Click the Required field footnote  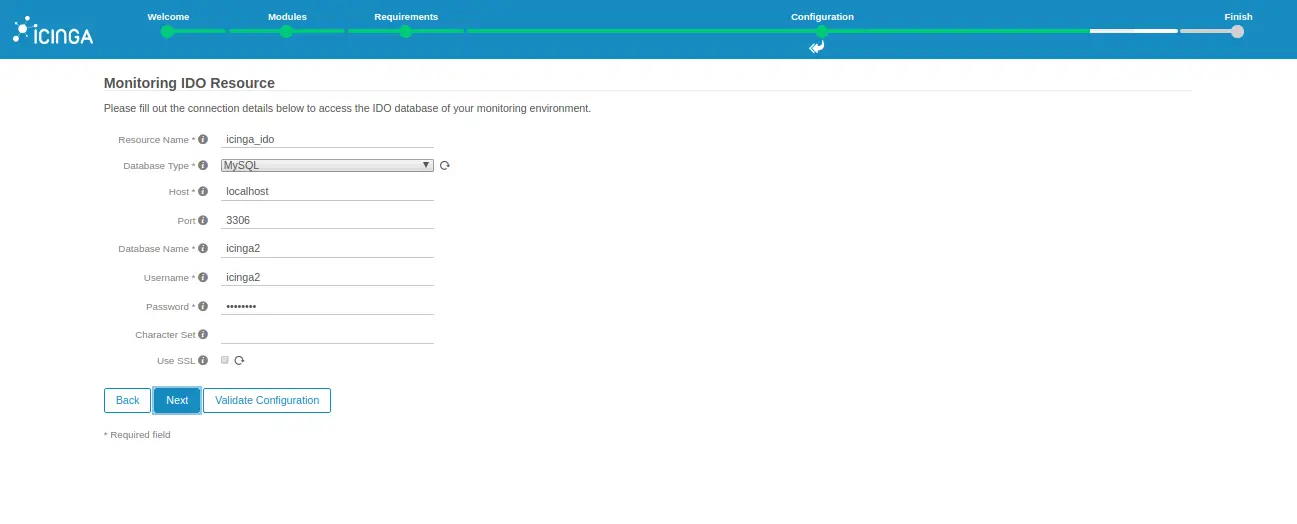pyautogui.click(x=137, y=435)
